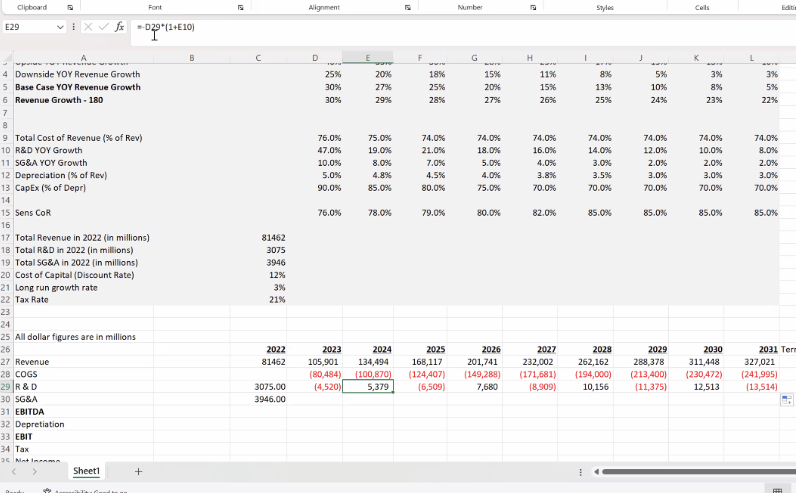Click the 3% long run growth rate value
Screen dimensions: 796x493
click(x=279, y=287)
